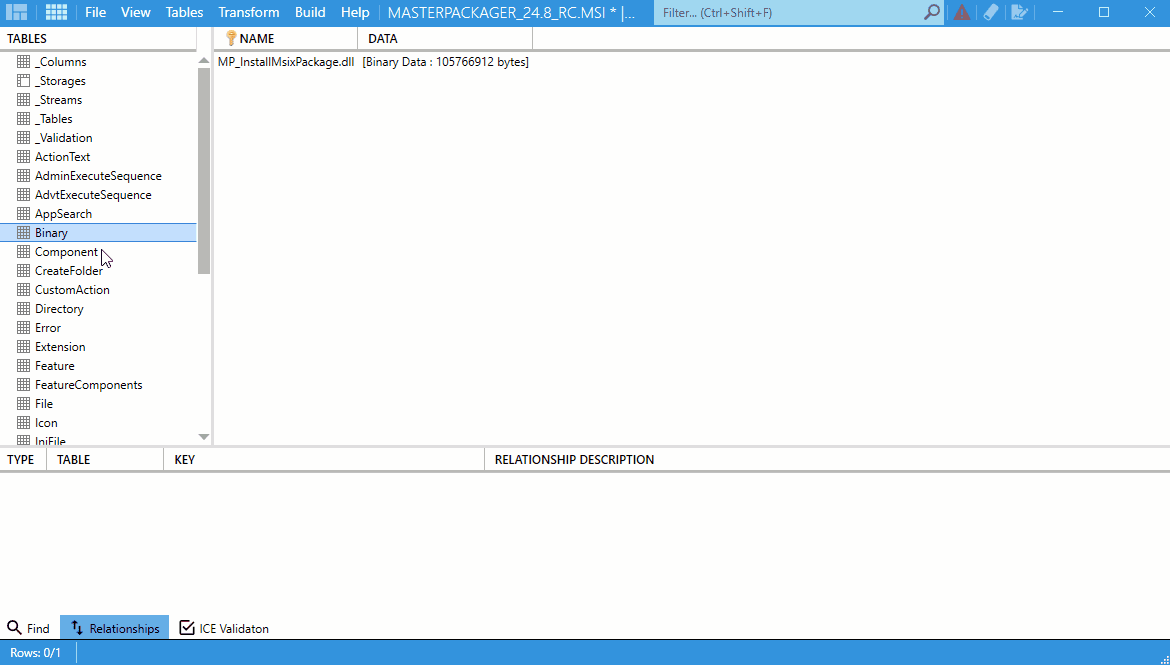Select the Component table
Screen dimensions: 1170x665
[66, 252]
